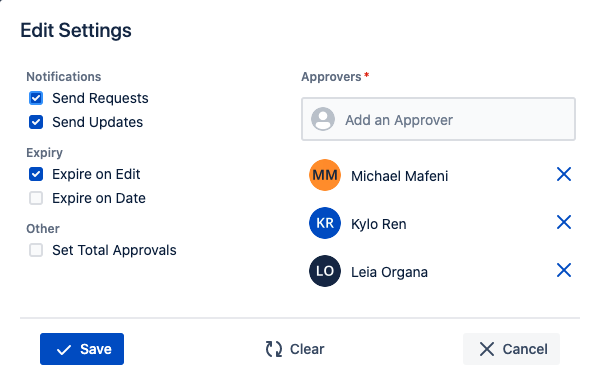Uncheck the Send Requests checkbox

tap(36, 98)
